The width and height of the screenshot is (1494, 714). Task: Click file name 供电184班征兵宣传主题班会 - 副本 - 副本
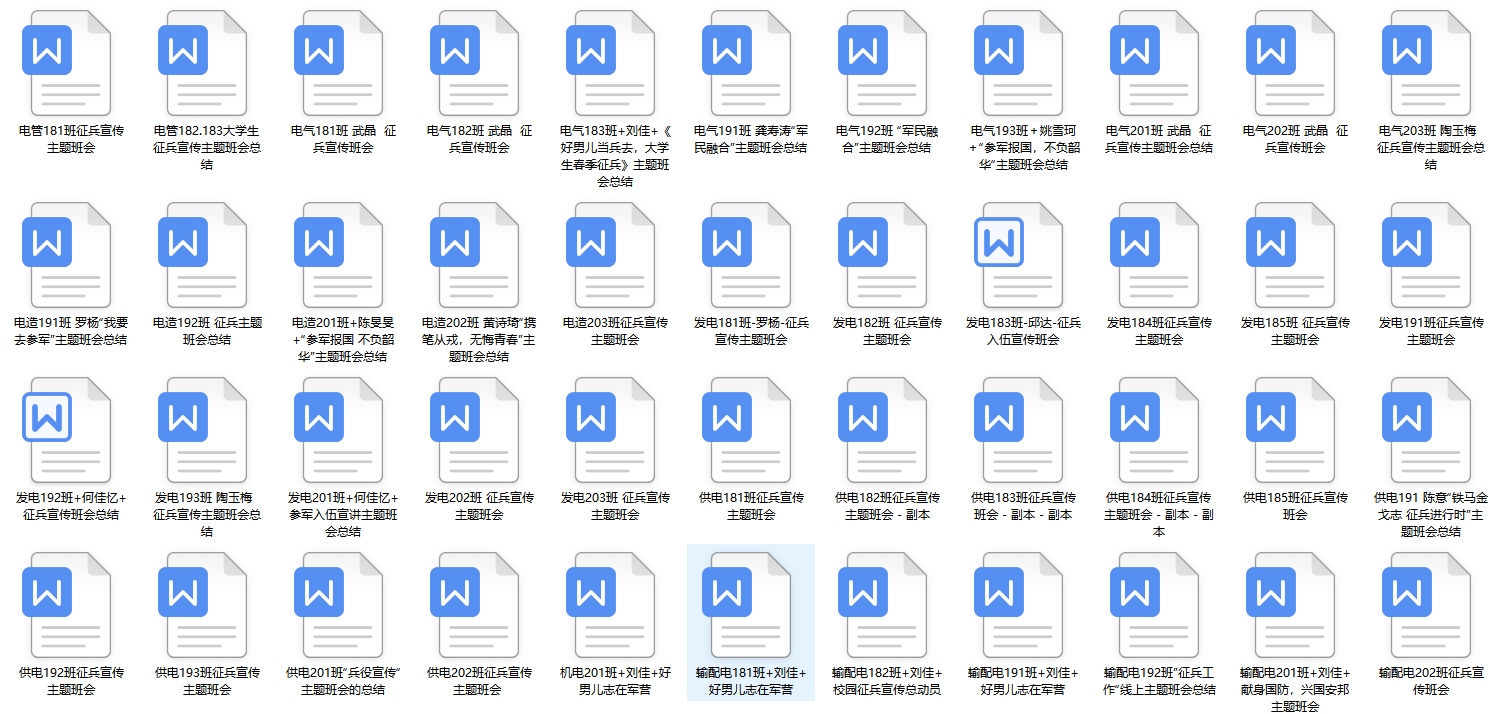(x=1159, y=514)
